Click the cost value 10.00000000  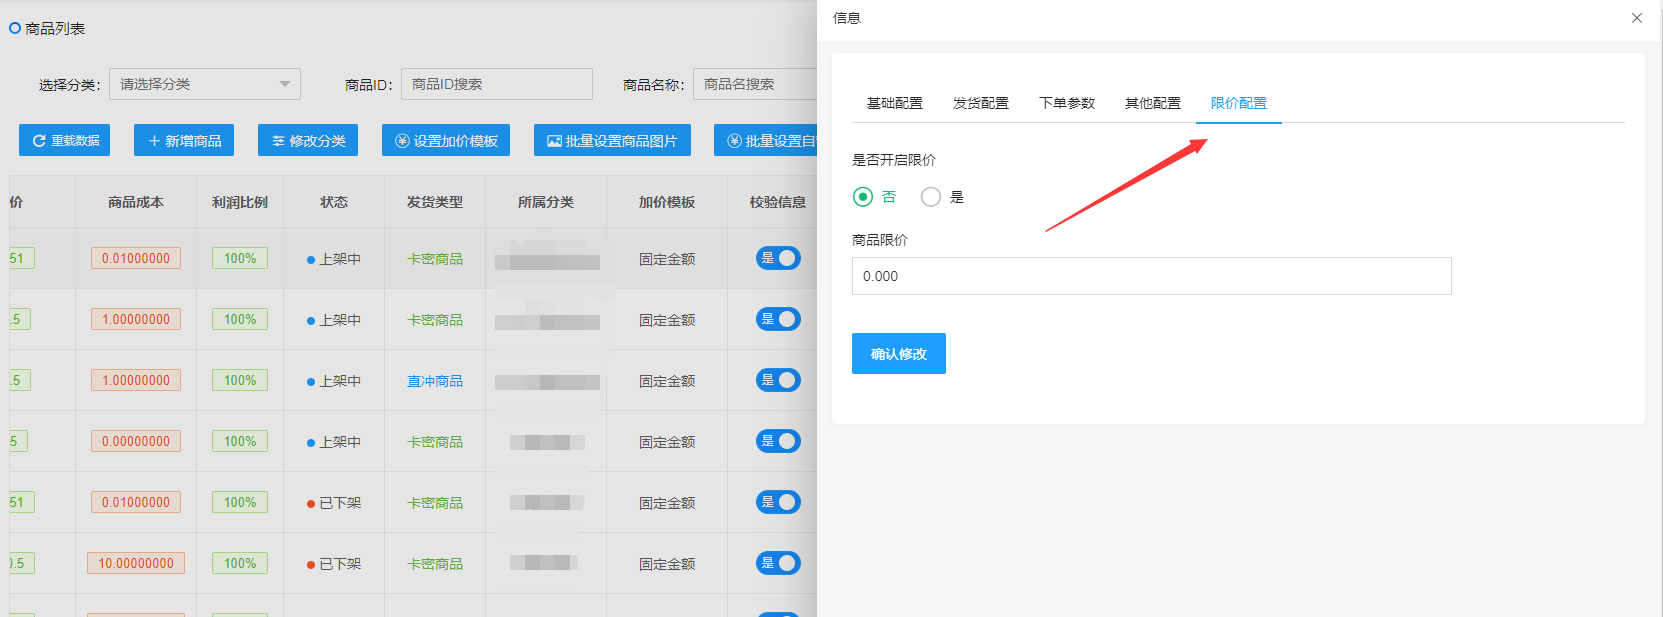click(x=136, y=563)
